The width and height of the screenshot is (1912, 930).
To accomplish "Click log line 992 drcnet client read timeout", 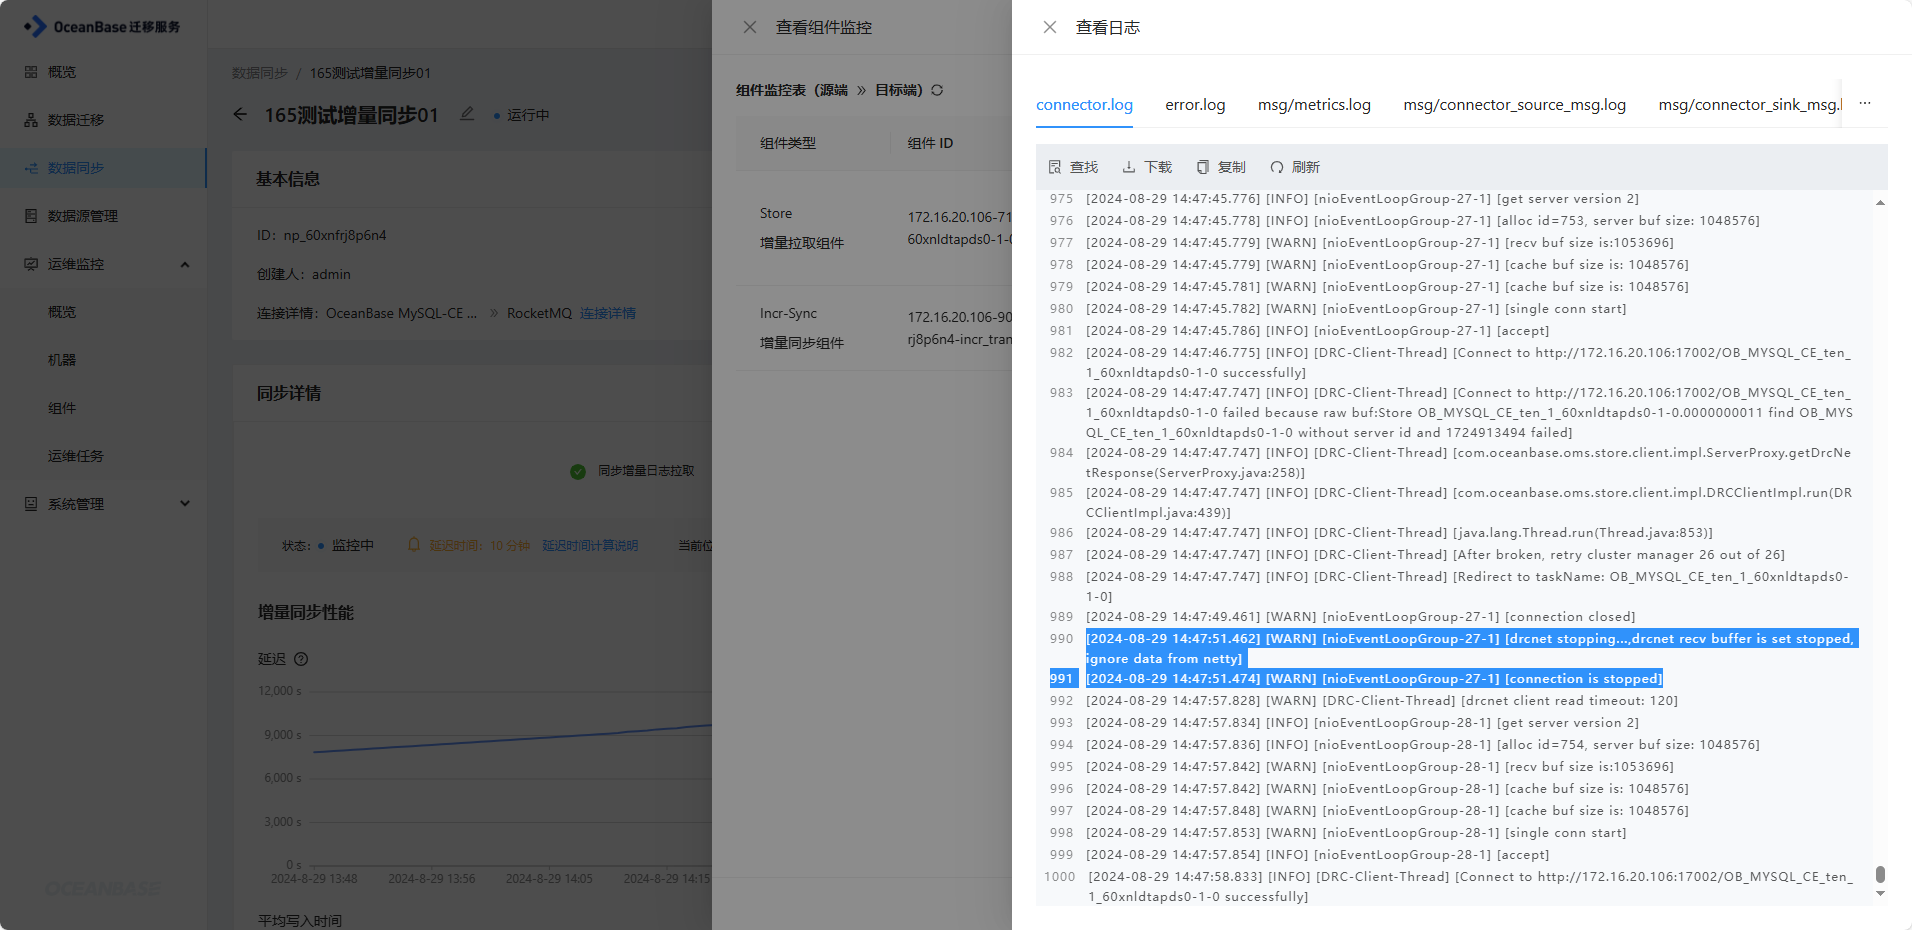I will pyautogui.click(x=1382, y=701).
